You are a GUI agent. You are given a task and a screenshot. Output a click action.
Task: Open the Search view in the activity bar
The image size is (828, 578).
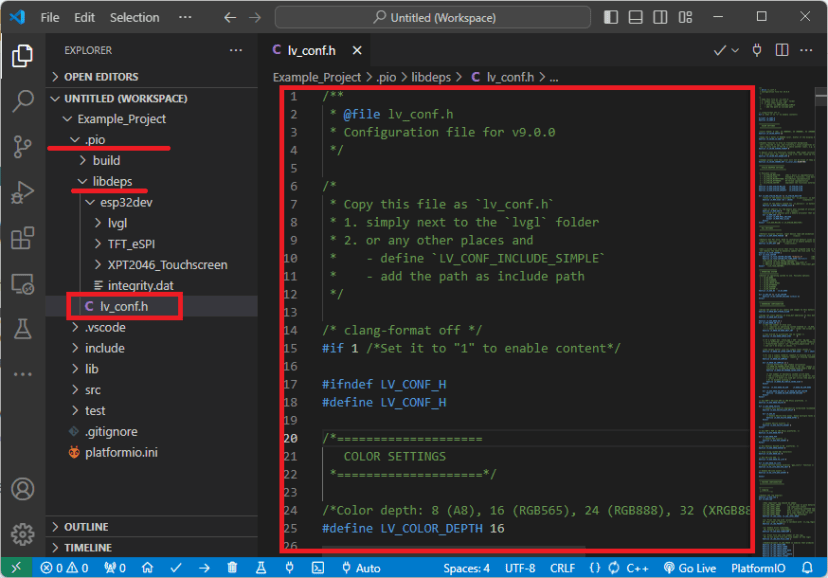click(22, 101)
